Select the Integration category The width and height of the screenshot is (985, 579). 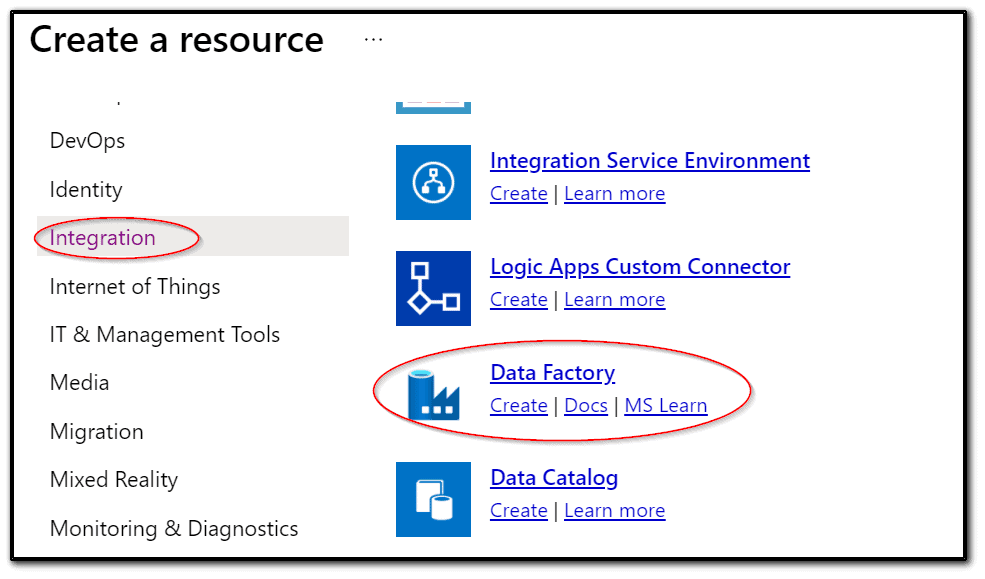pyautogui.click(x=102, y=237)
